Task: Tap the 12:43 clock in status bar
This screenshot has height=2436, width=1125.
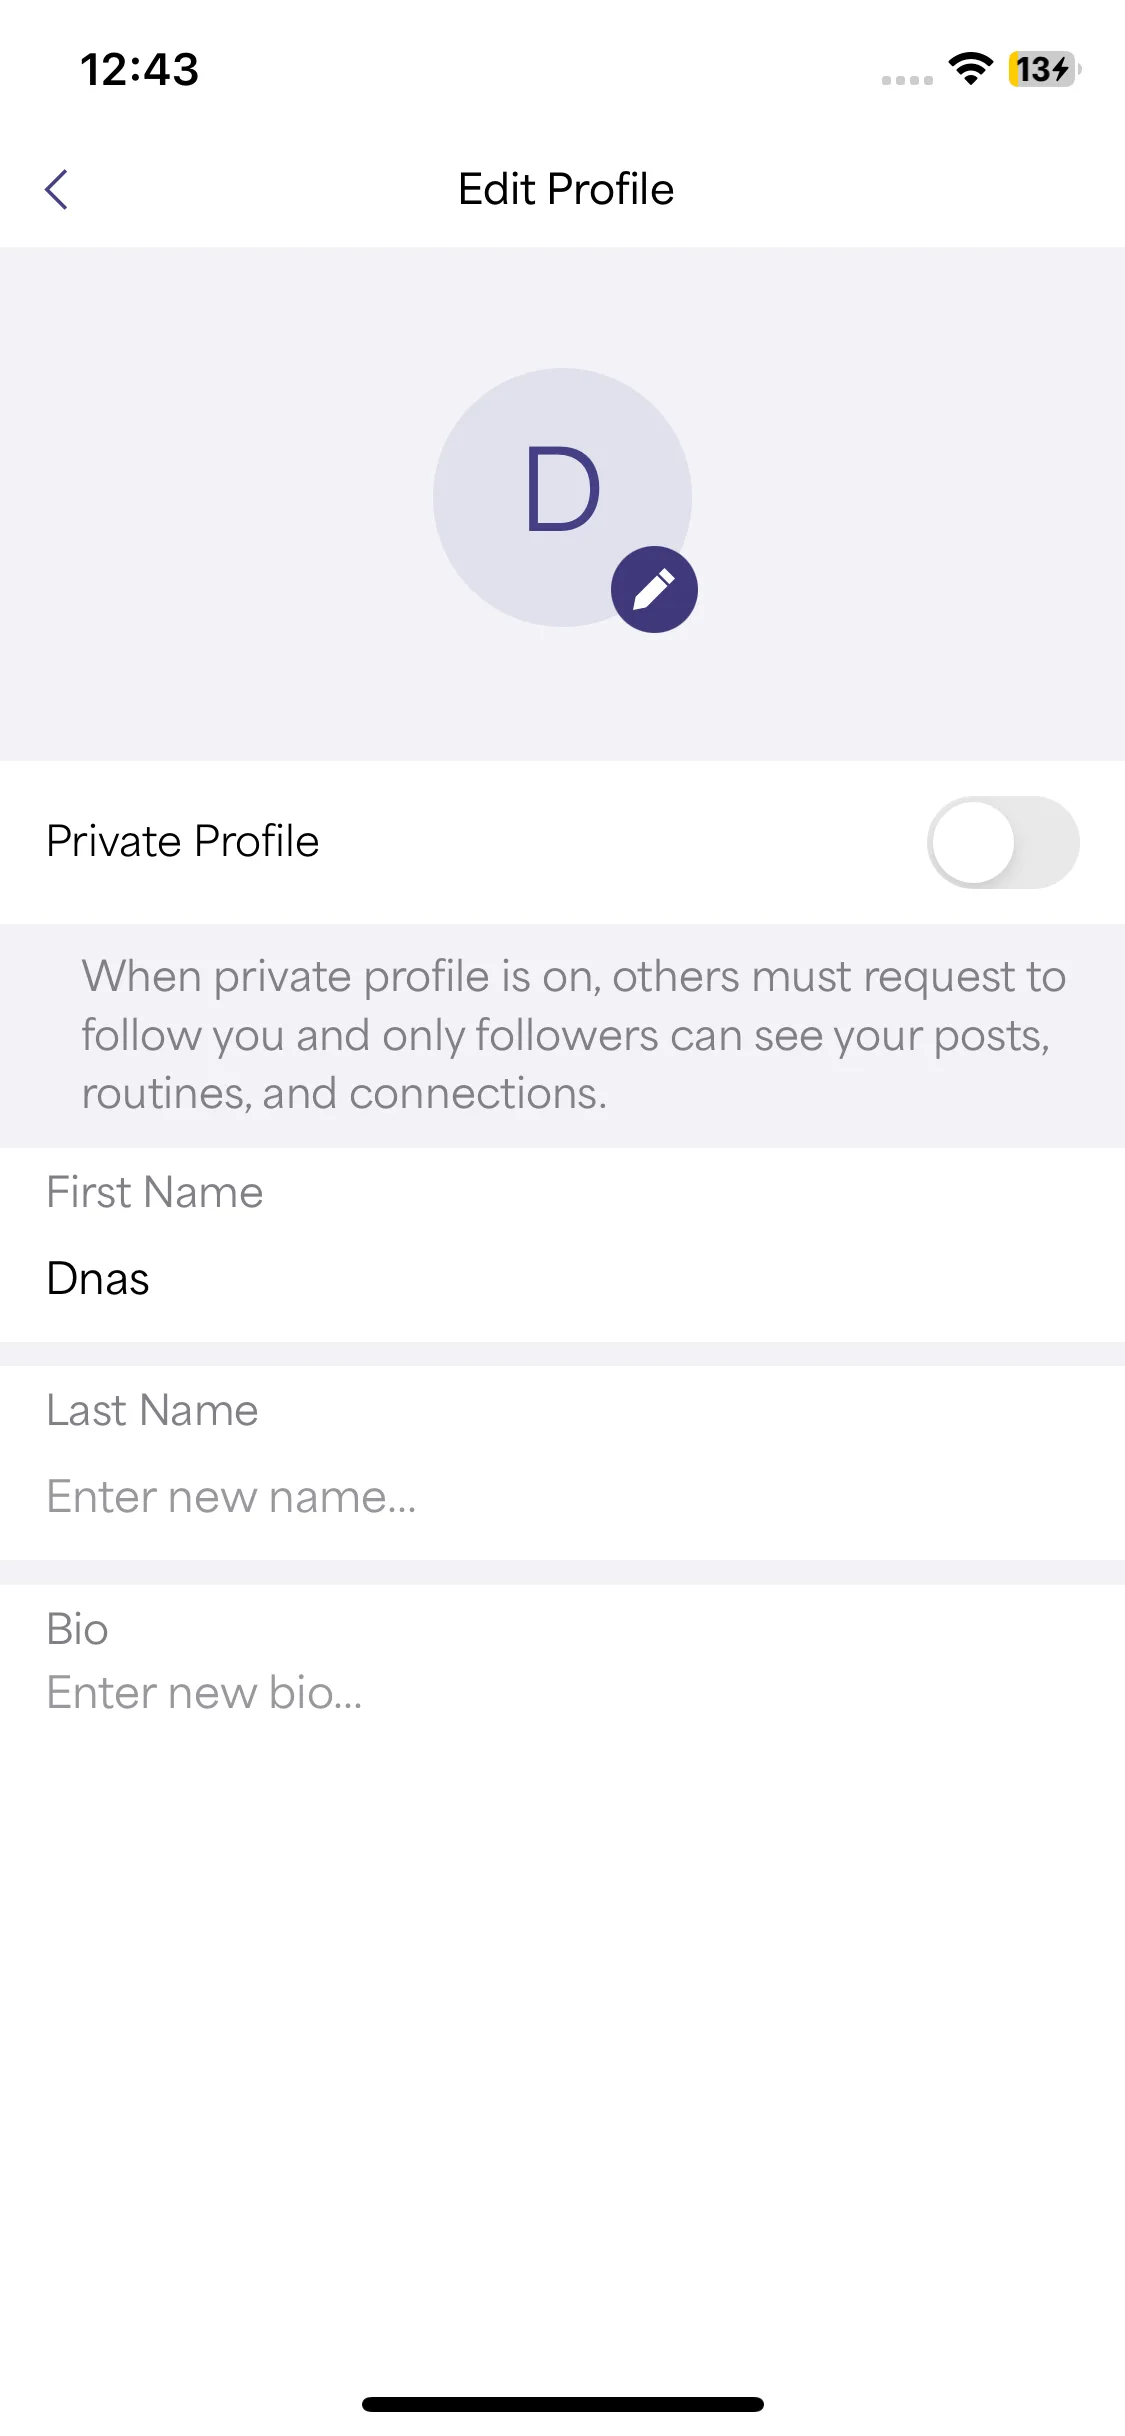Action: coord(140,69)
